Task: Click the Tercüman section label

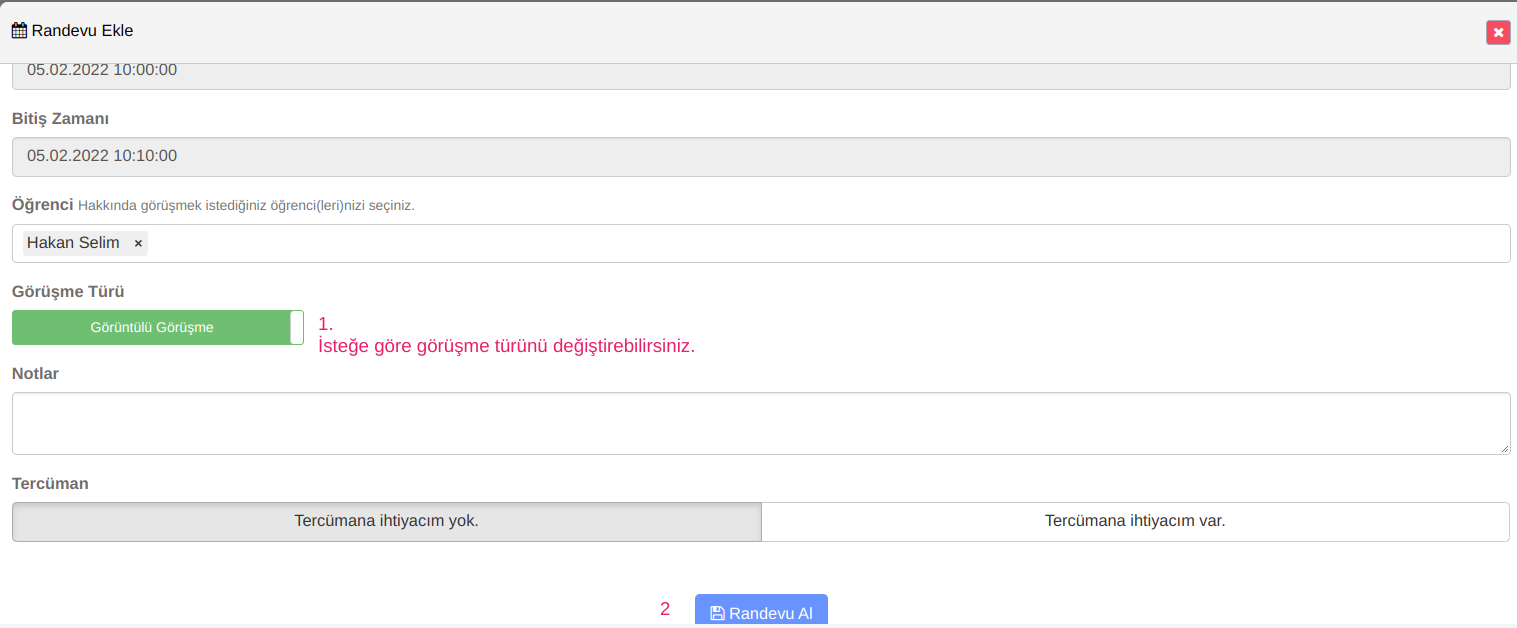Action: click(x=50, y=483)
